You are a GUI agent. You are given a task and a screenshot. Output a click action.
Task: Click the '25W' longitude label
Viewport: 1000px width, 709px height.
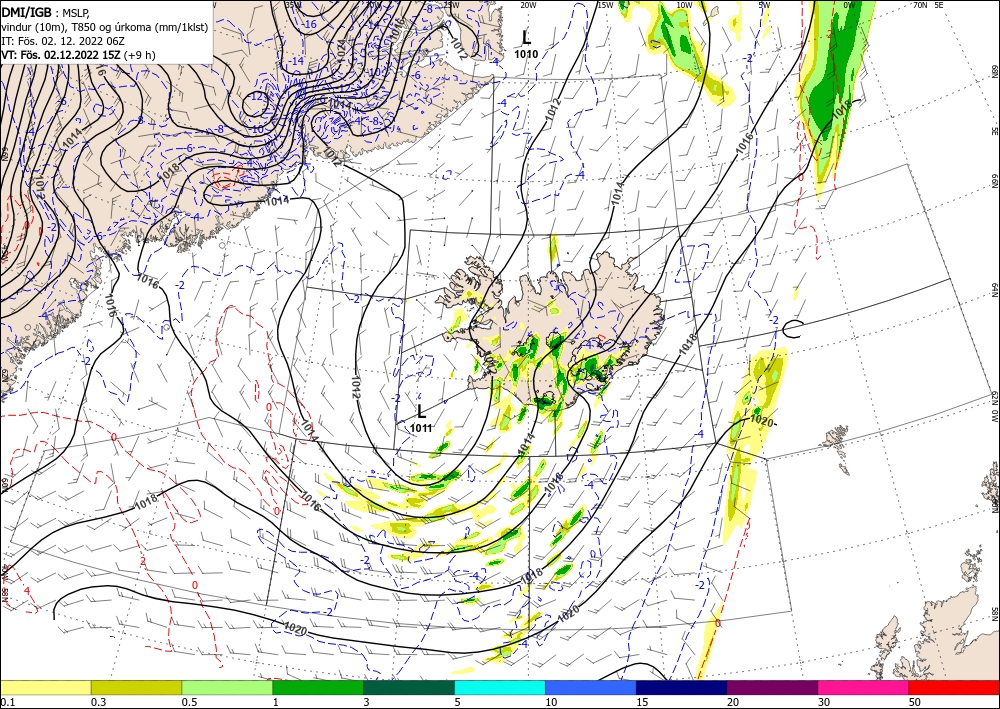click(x=450, y=5)
